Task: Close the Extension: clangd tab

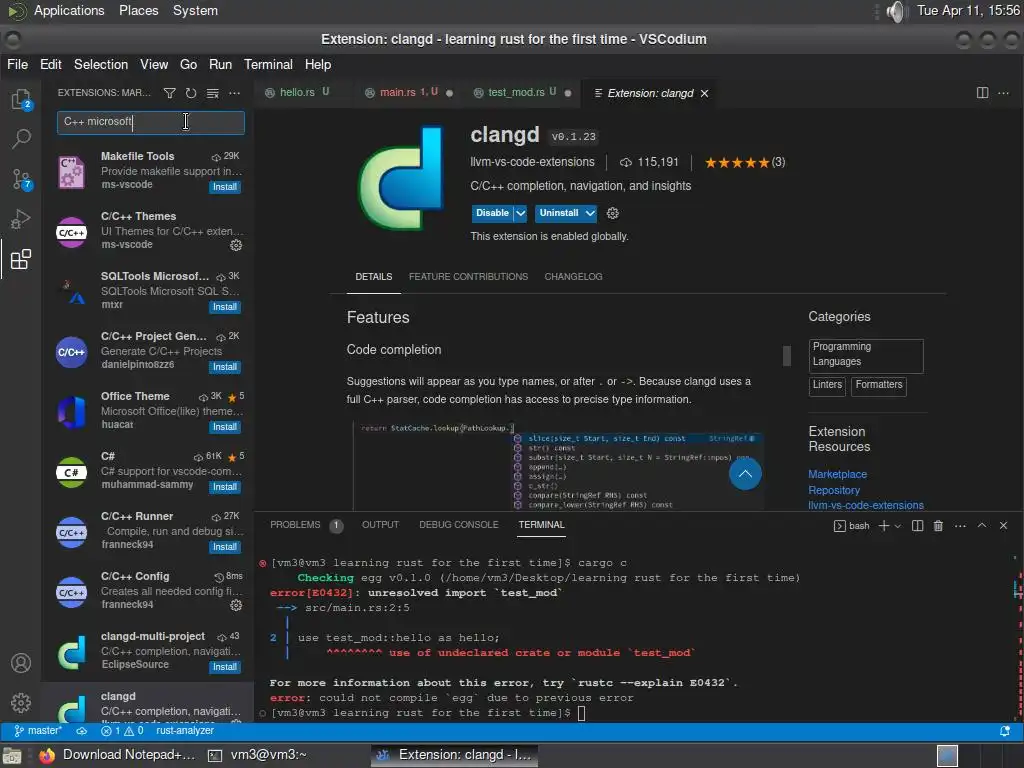Action: [705, 93]
